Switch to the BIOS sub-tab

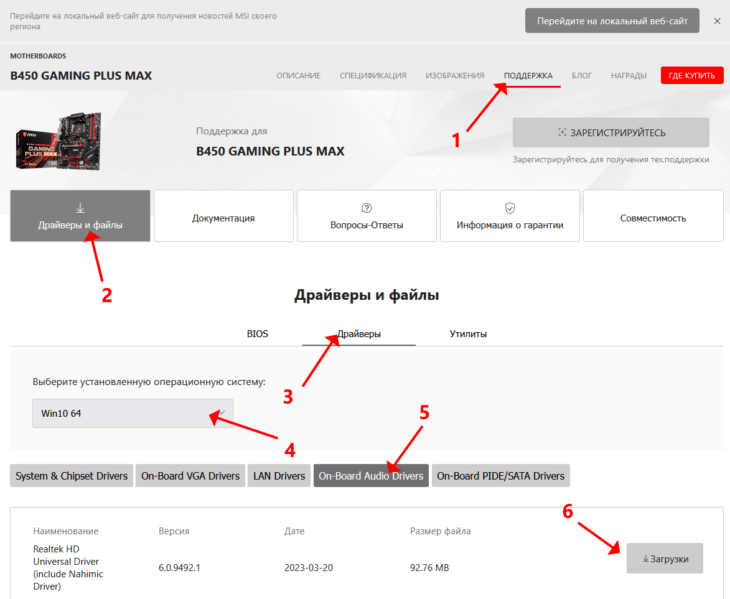(x=257, y=334)
